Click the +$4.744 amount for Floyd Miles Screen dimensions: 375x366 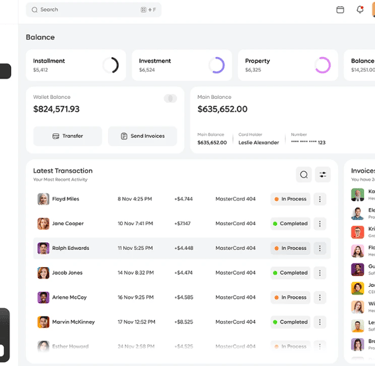[184, 199]
